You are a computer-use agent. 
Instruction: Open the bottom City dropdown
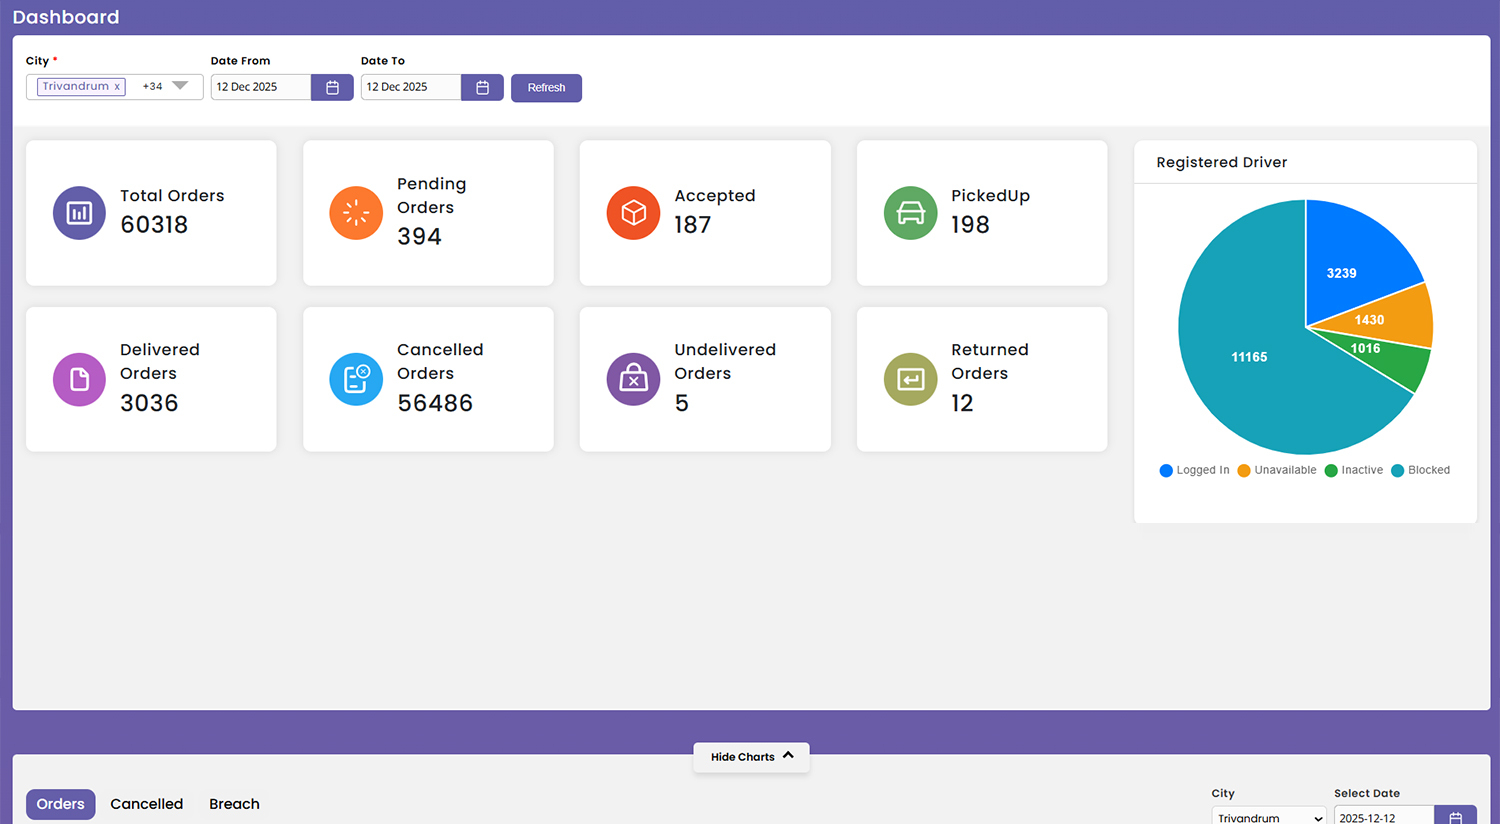[x=1268, y=816]
